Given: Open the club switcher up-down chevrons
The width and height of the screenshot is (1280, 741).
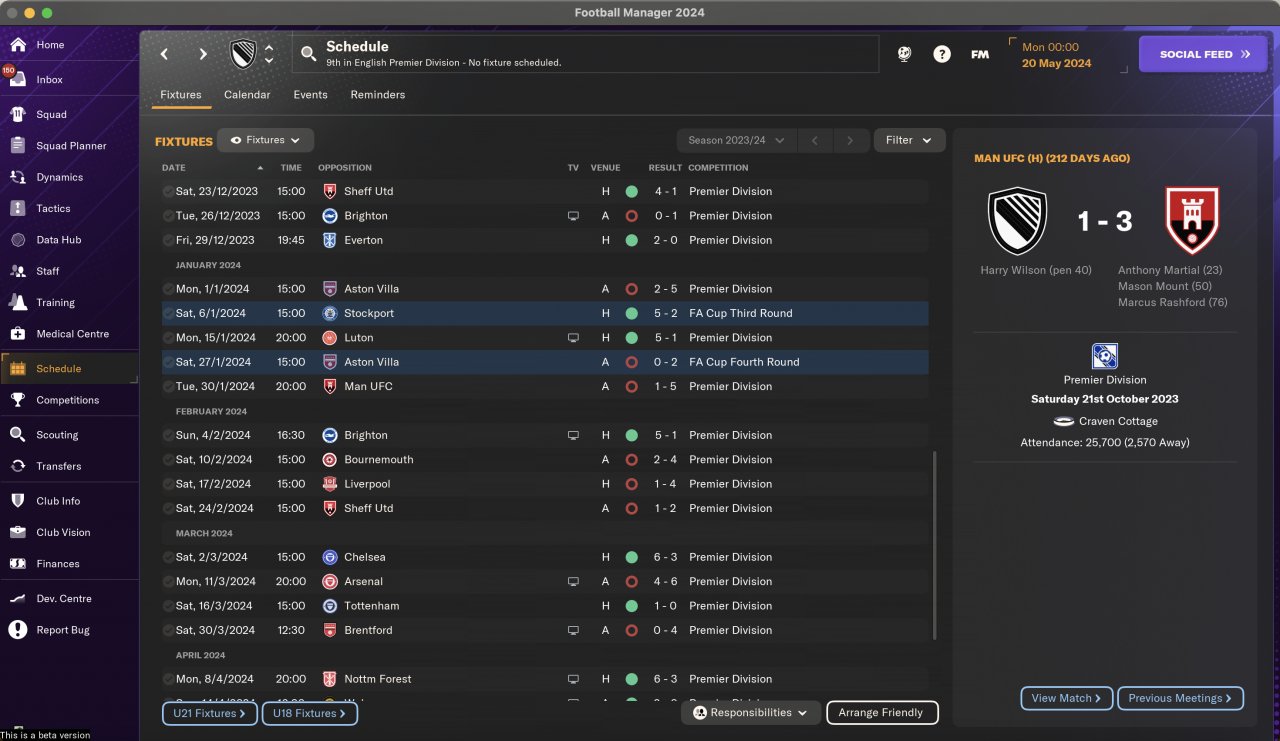Looking at the screenshot, I should point(269,54).
